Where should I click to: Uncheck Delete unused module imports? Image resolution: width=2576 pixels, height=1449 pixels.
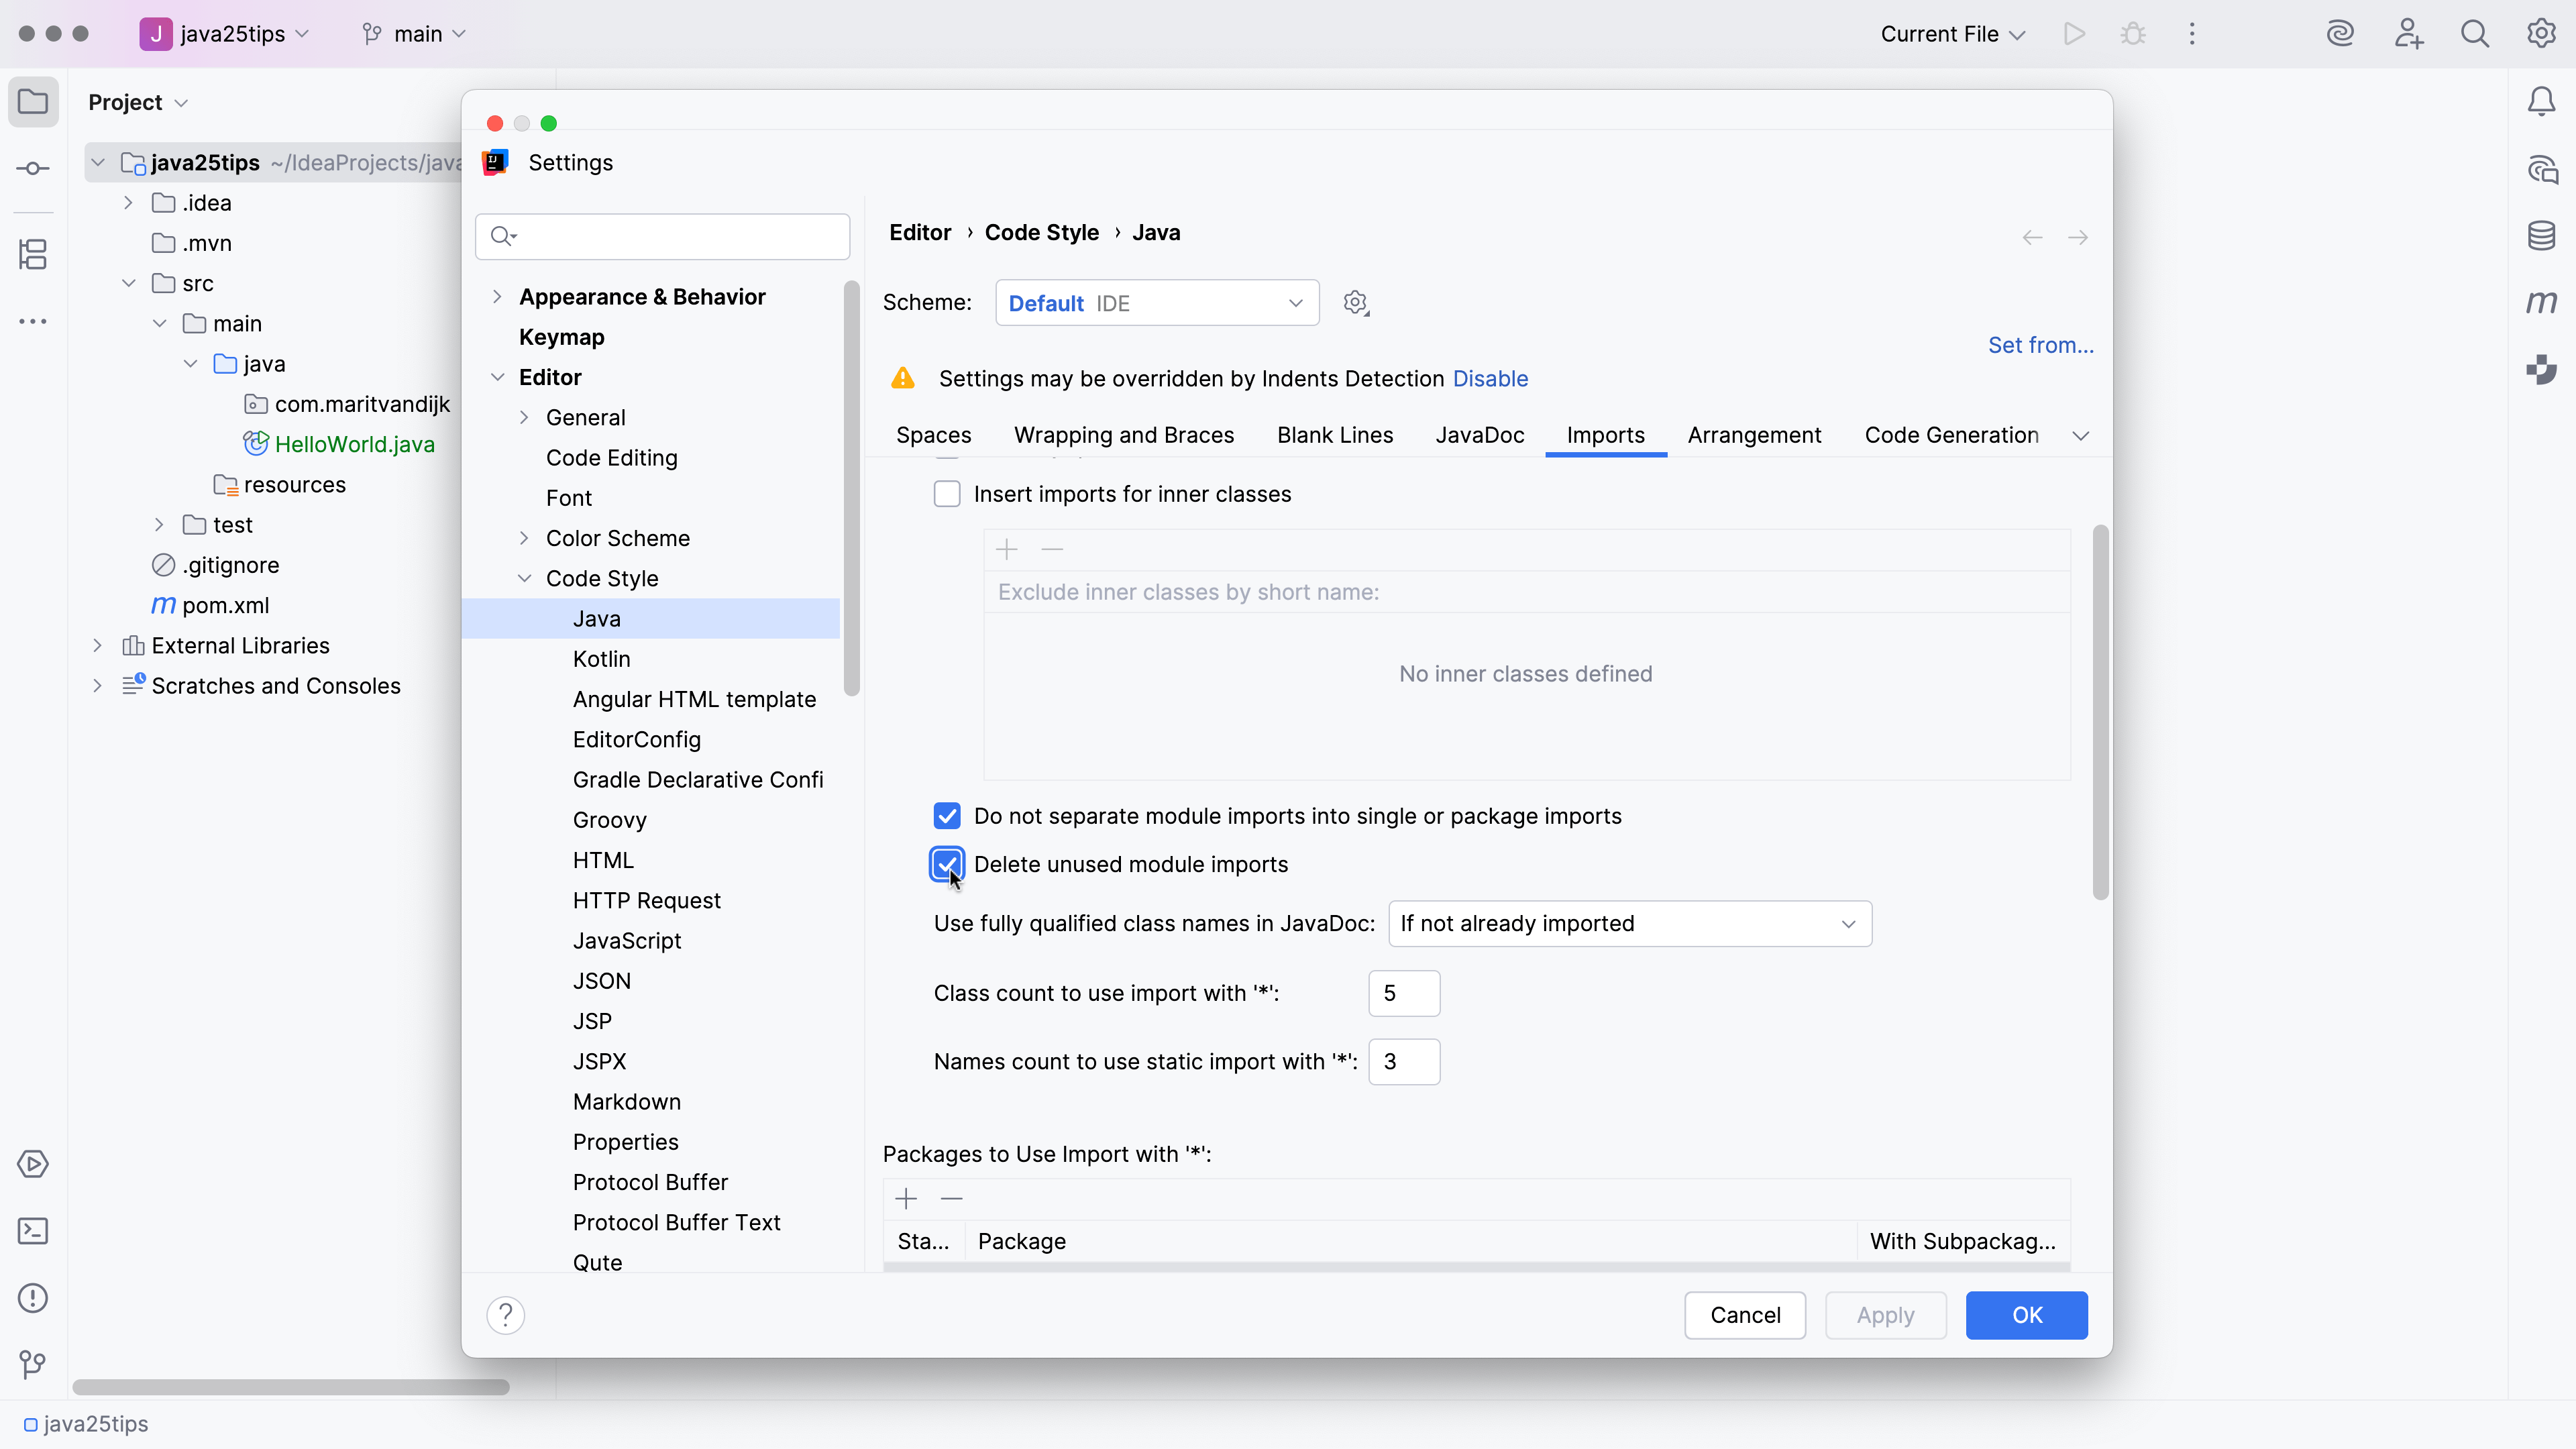tap(947, 864)
